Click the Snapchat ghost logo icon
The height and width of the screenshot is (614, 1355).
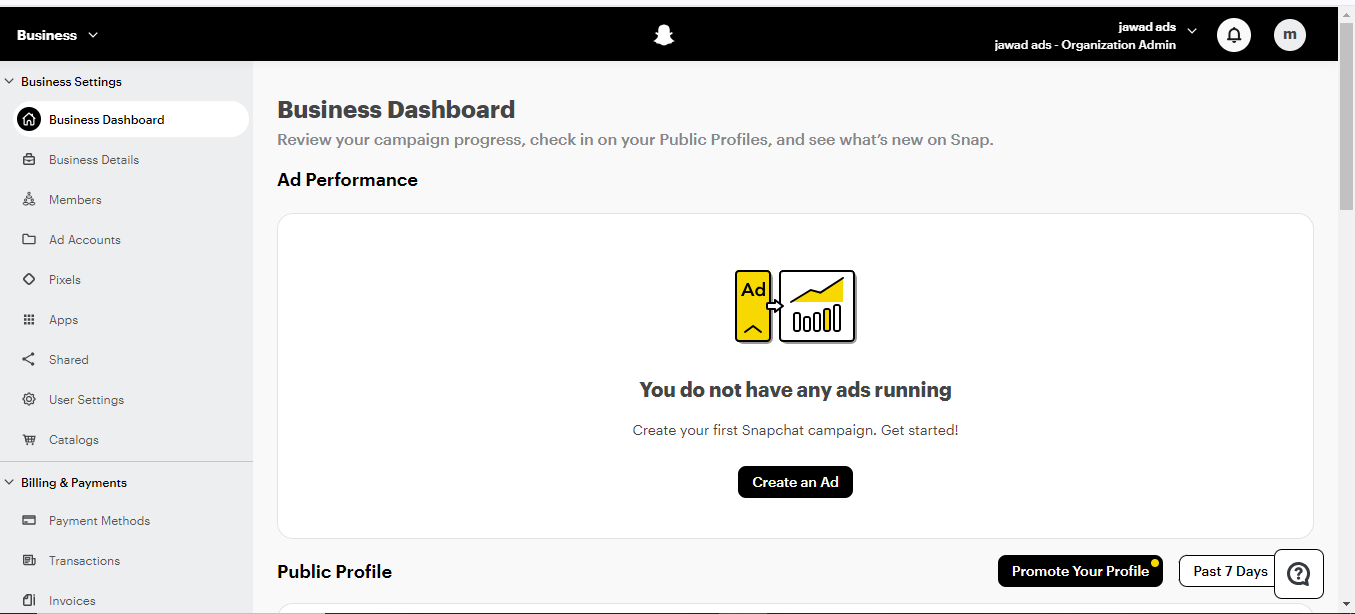[x=663, y=36]
